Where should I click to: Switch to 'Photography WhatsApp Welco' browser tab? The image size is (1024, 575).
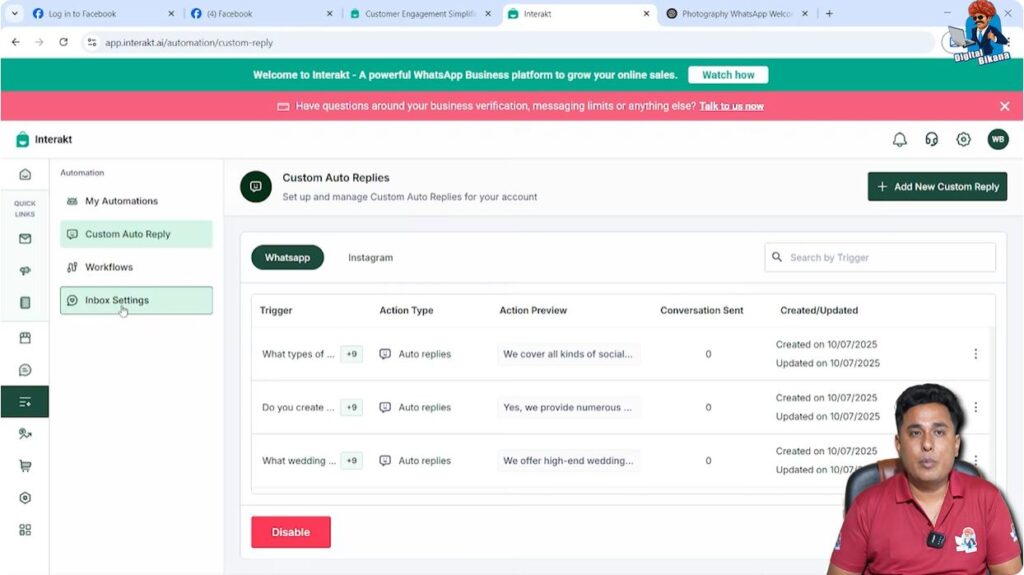point(737,14)
